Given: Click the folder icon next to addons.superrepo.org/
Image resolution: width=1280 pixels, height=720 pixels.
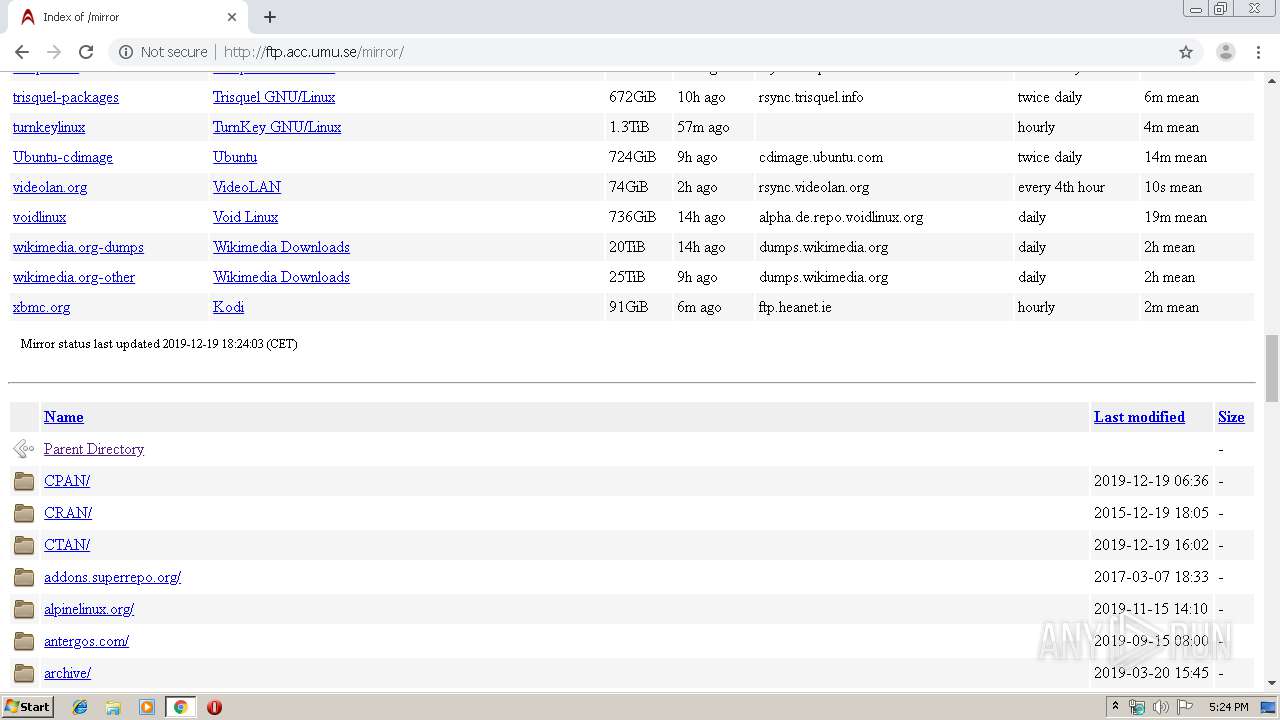Looking at the screenshot, I should click(24, 577).
